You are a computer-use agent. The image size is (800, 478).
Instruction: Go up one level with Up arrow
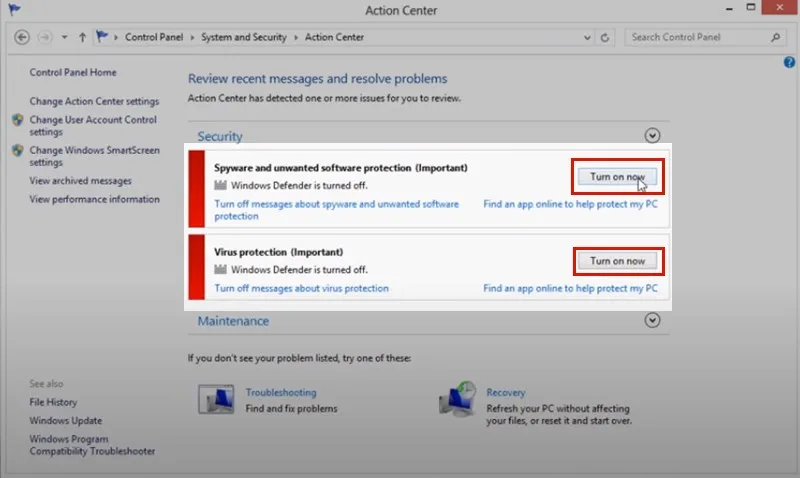82,37
